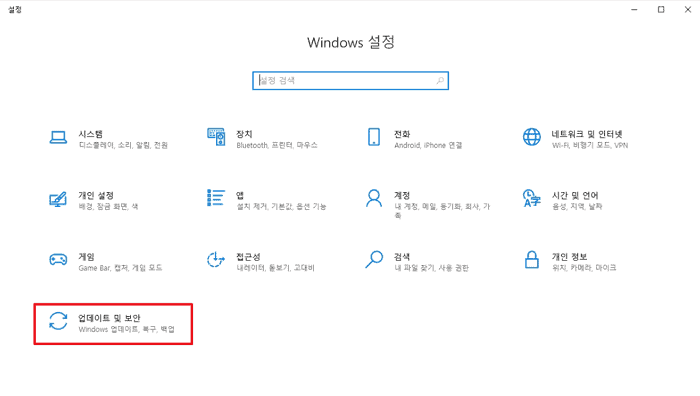This screenshot has height=396, width=700.
Task: Open the 계정 (Accounts) person icon
Action: click(x=374, y=198)
